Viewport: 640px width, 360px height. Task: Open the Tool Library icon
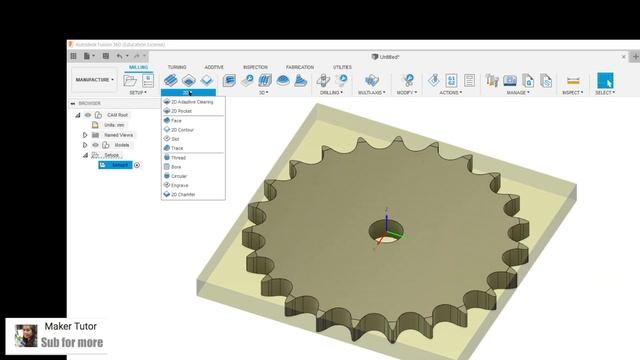(492, 80)
